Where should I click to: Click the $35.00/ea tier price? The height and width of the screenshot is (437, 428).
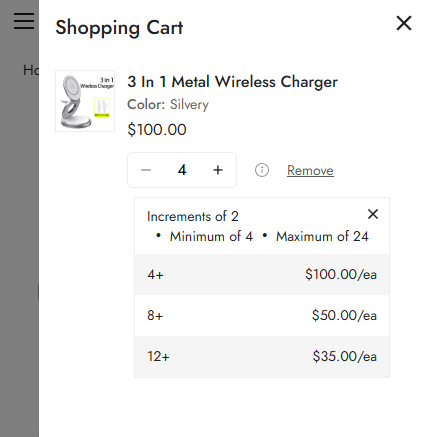345,356
